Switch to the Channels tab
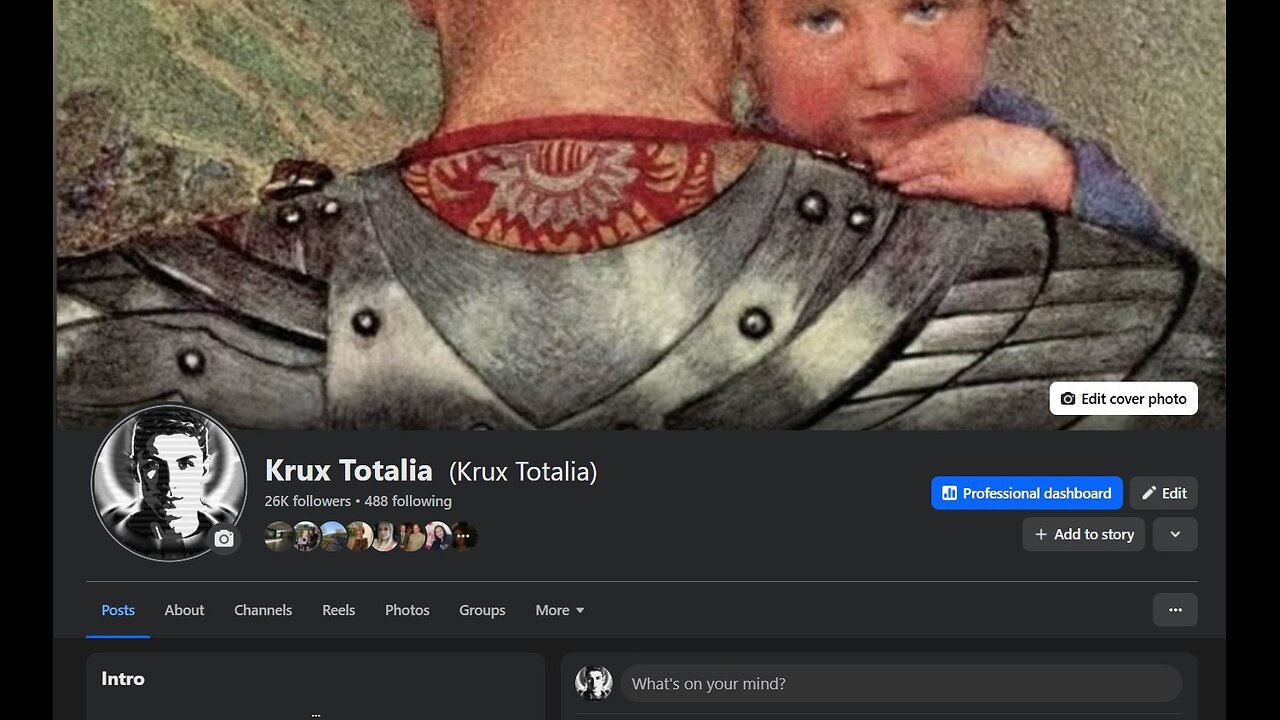The width and height of the screenshot is (1280, 720). 263,610
